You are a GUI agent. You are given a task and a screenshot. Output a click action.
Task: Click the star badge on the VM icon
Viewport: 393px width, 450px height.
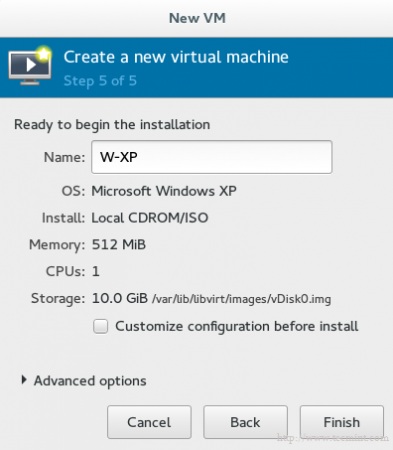pos(44,54)
